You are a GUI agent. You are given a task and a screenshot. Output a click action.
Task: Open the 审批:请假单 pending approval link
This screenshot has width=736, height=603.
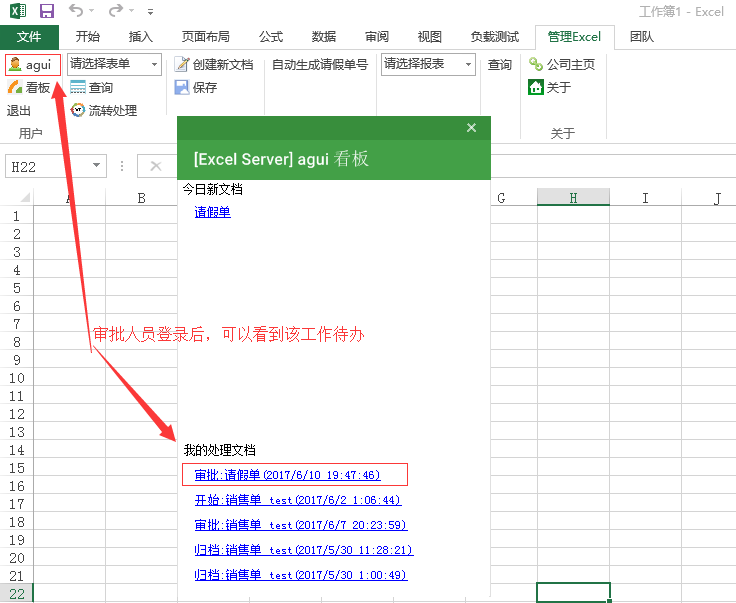coord(287,475)
